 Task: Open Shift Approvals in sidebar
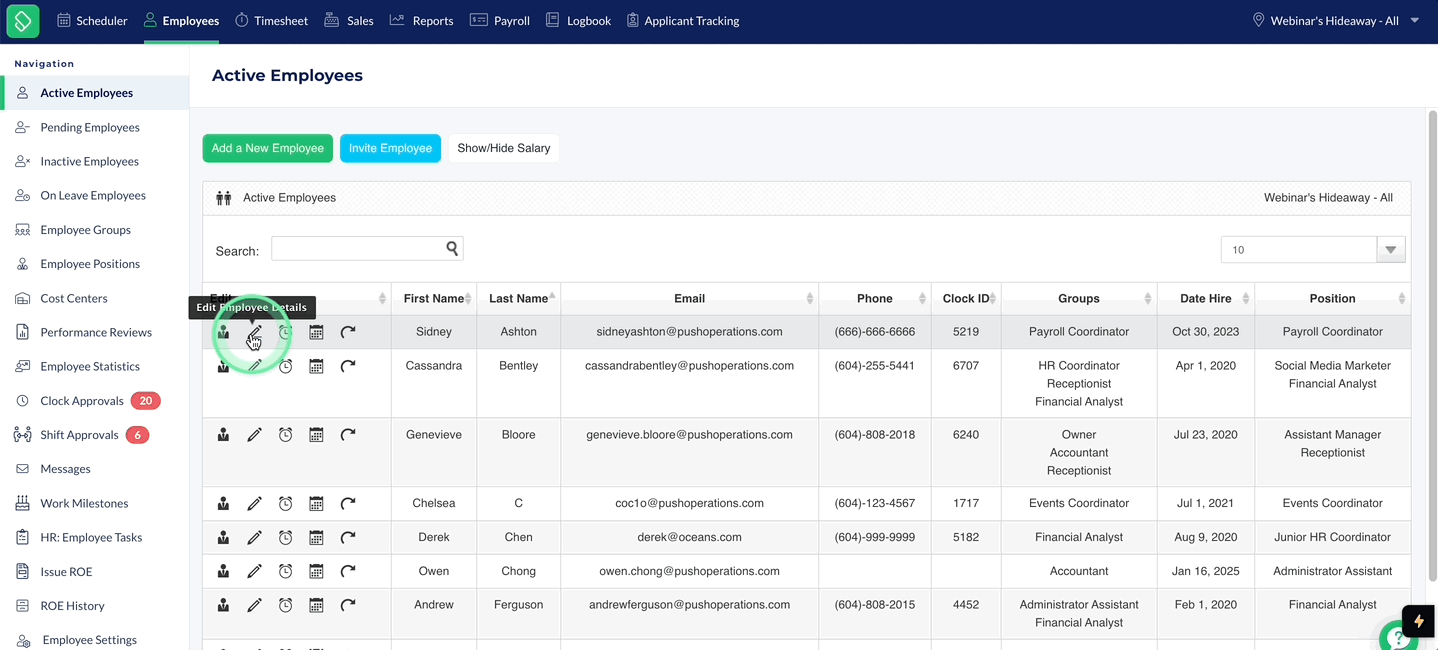[x=79, y=435]
